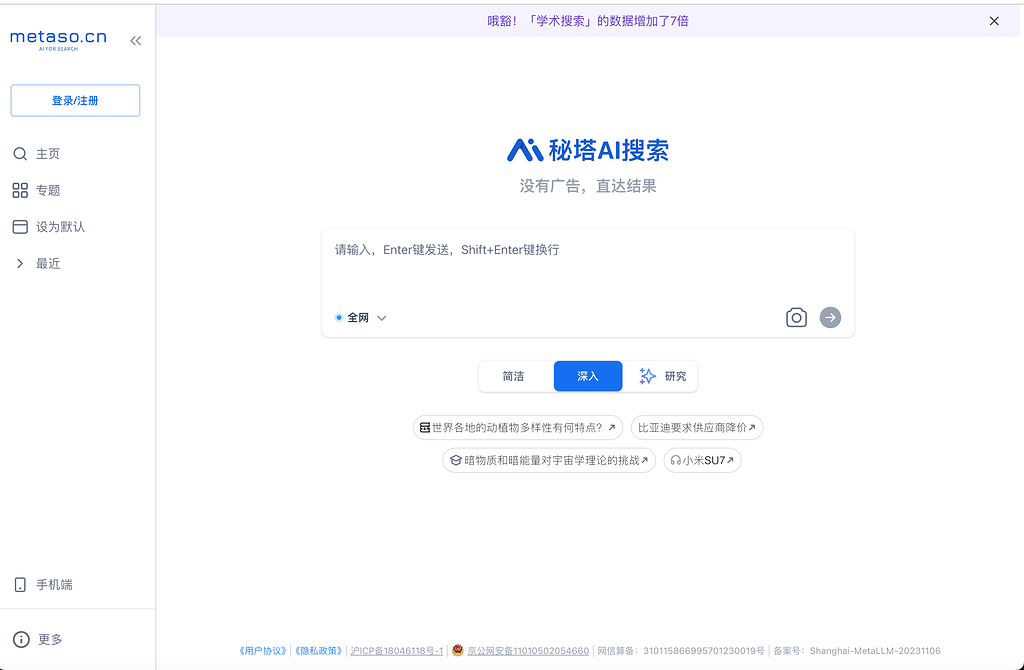Open 专题 topics in sidebar
This screenshot has height=670, width=1024.
click(37, 190)
